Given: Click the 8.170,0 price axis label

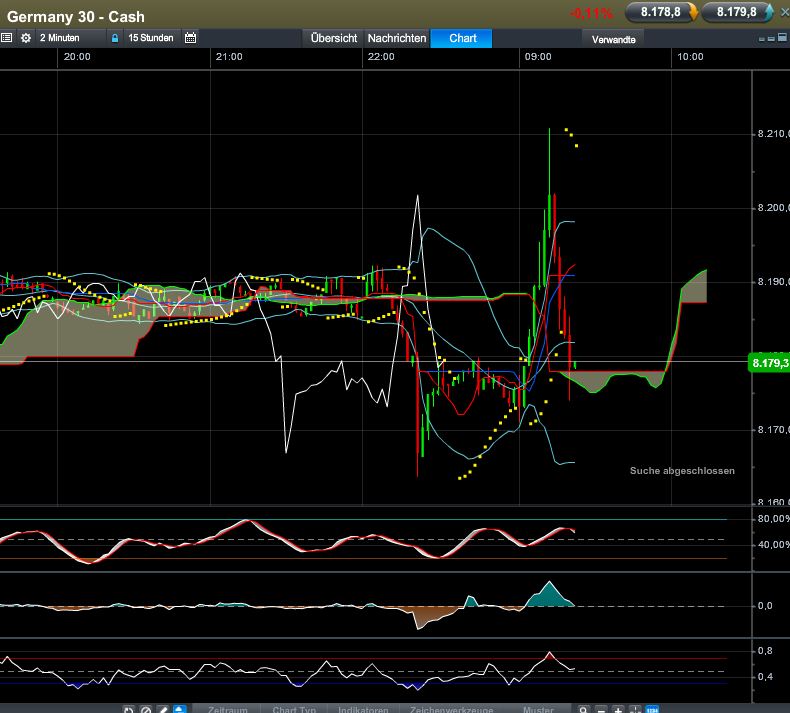Looking at the screenshot, I should 773,429.
